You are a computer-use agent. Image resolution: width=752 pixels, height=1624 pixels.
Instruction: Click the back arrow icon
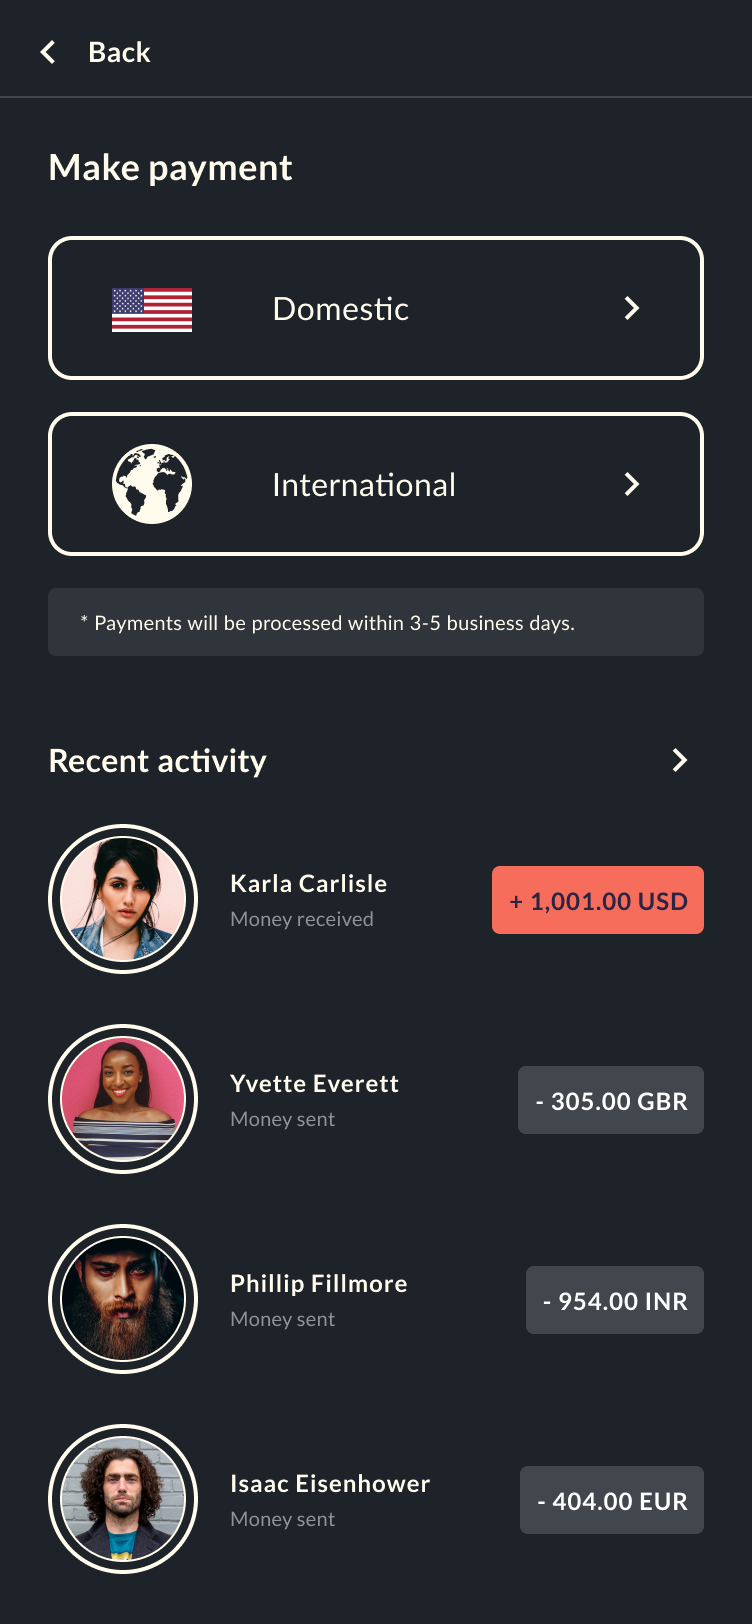coord(47,52)
